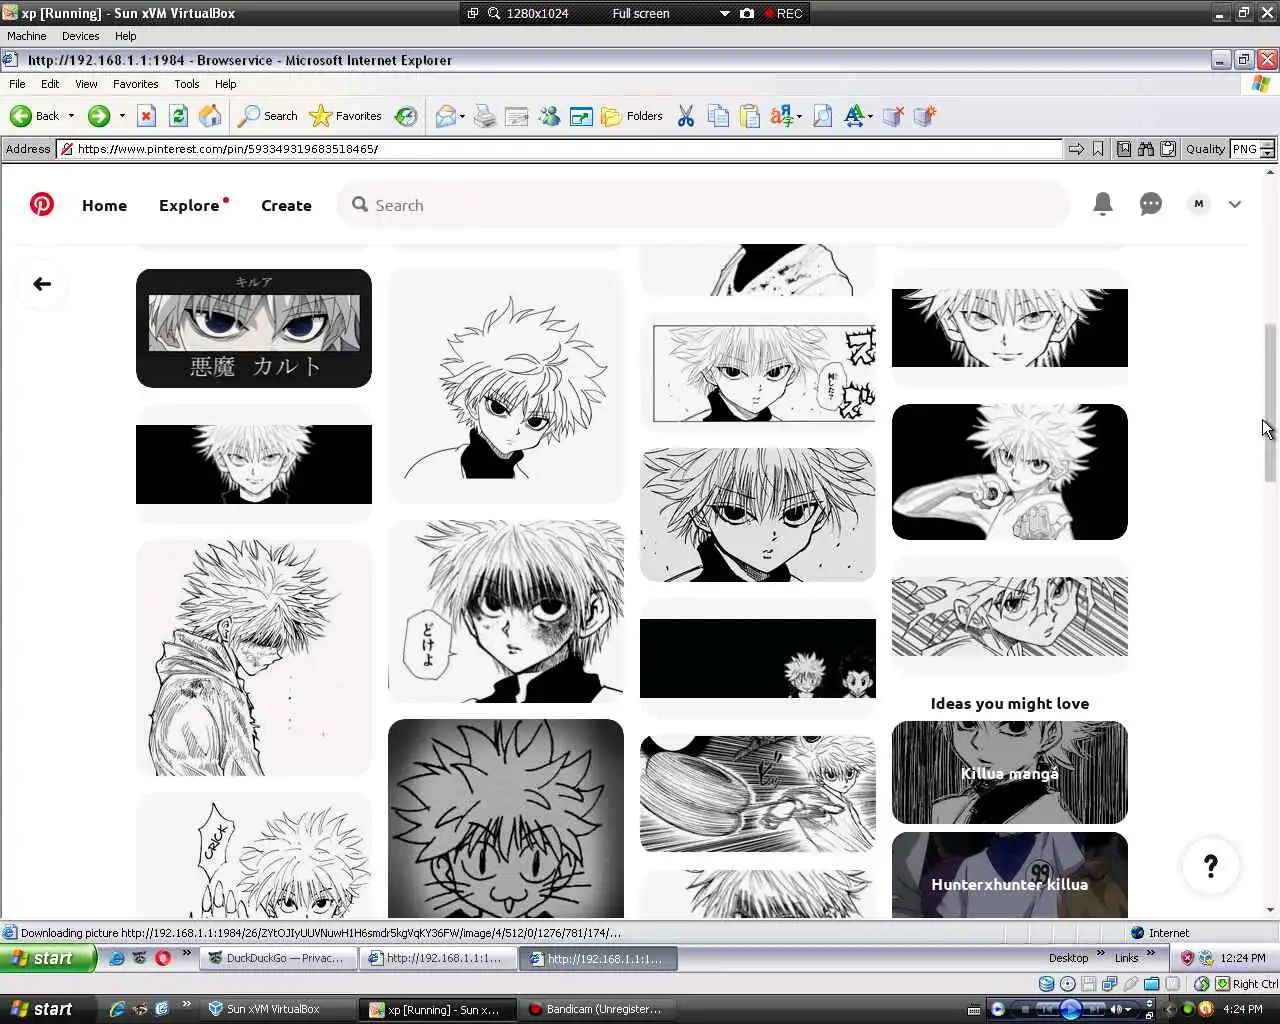Screen dimensions: 1280x1024
Task: Click the camera snapshot icon in titlebar
Action: click(x=747, y=13)
